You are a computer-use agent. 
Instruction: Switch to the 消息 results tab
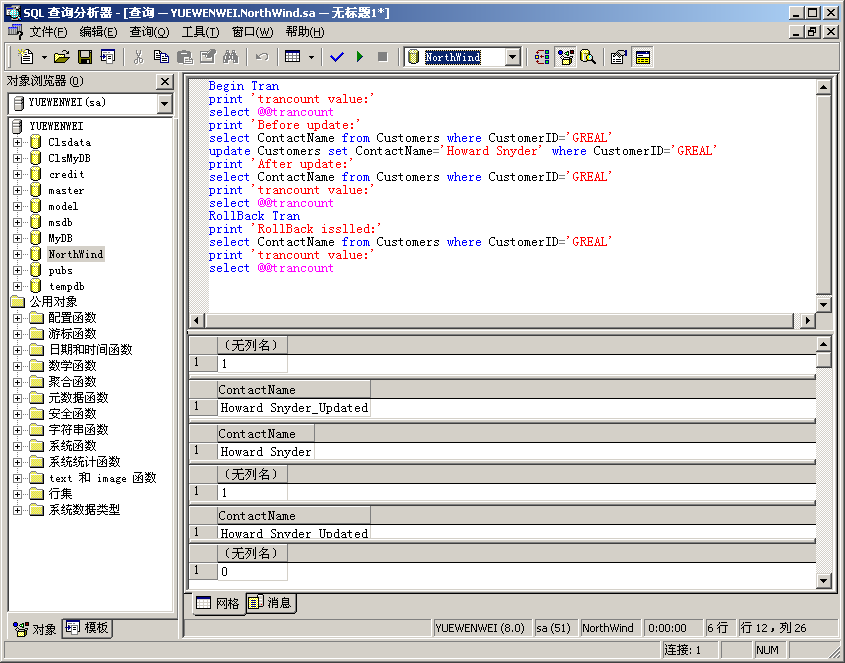click(x=270, y=603)
